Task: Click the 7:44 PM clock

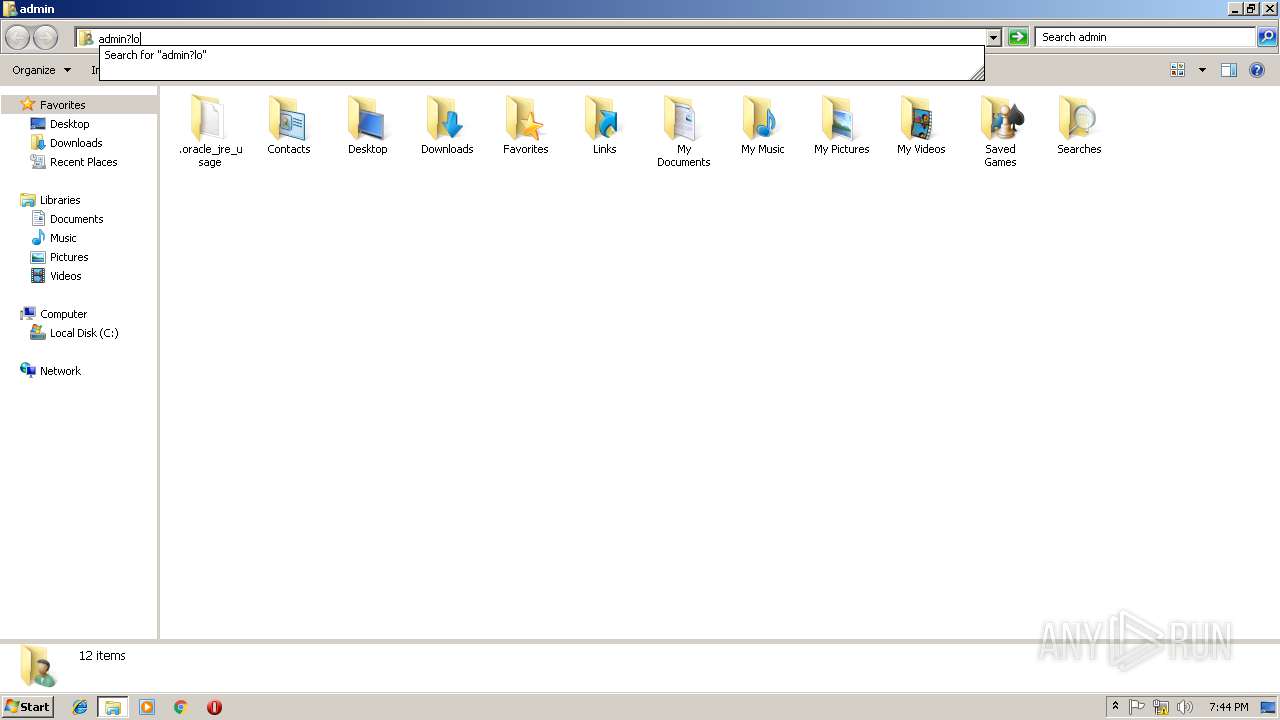Action: (x=1228, y=707)
